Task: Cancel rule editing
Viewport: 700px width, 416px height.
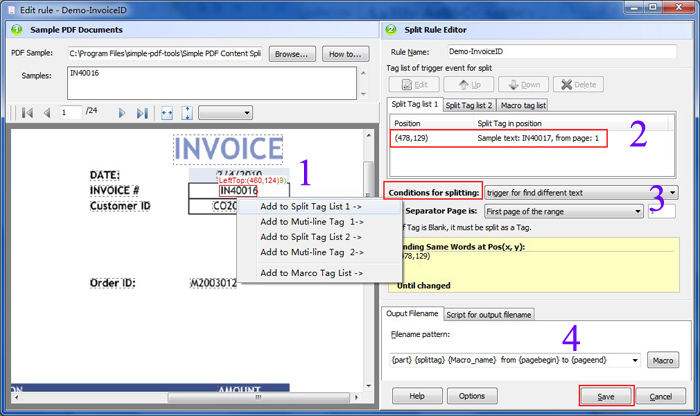Action: pyautogui.click(x=661, y=396)
